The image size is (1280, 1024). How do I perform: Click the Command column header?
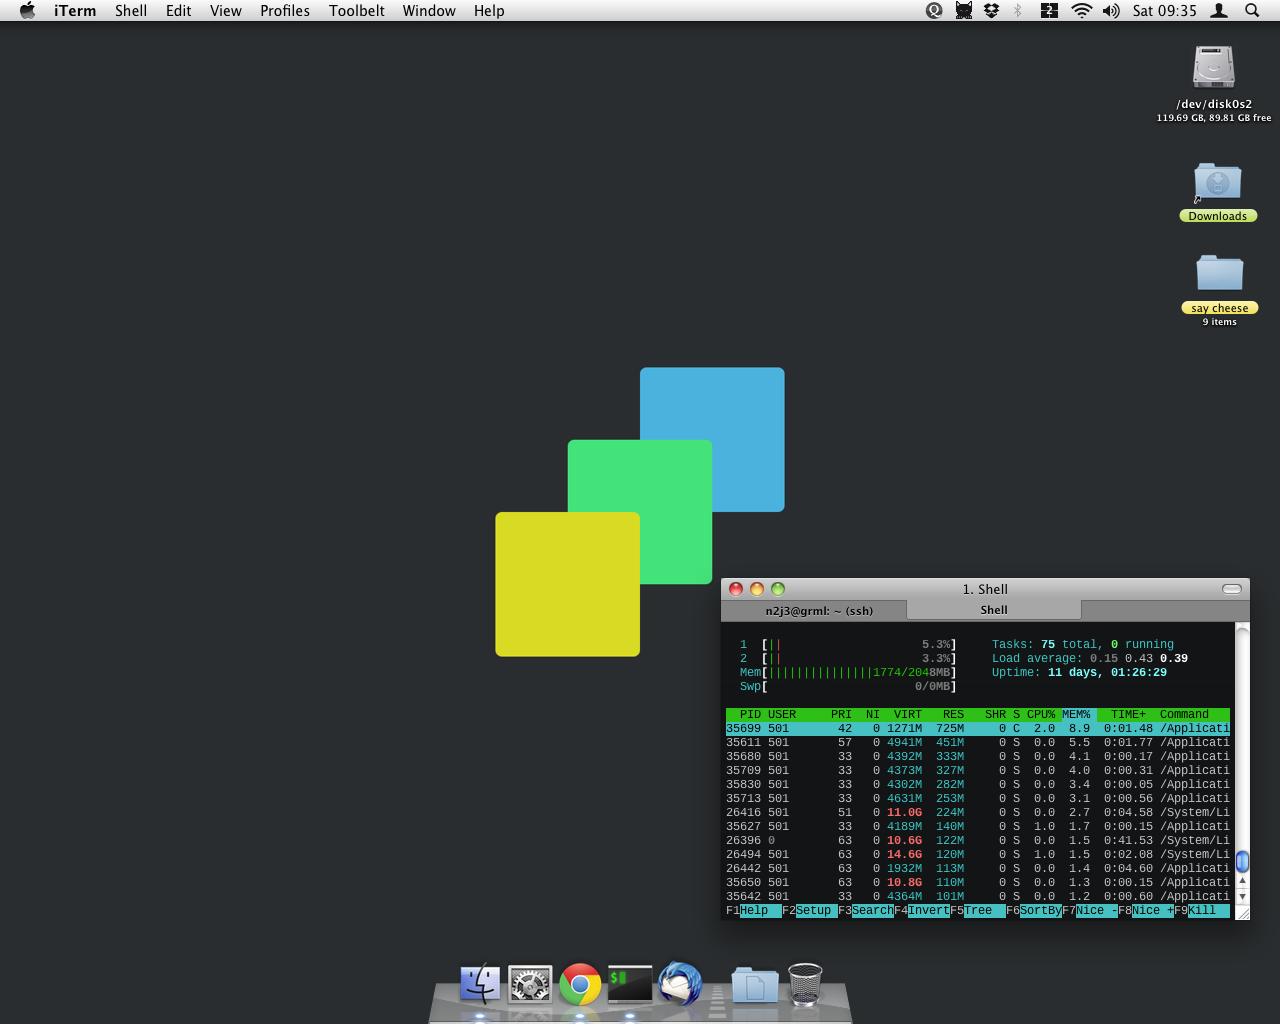click(x=1184, y=714)
